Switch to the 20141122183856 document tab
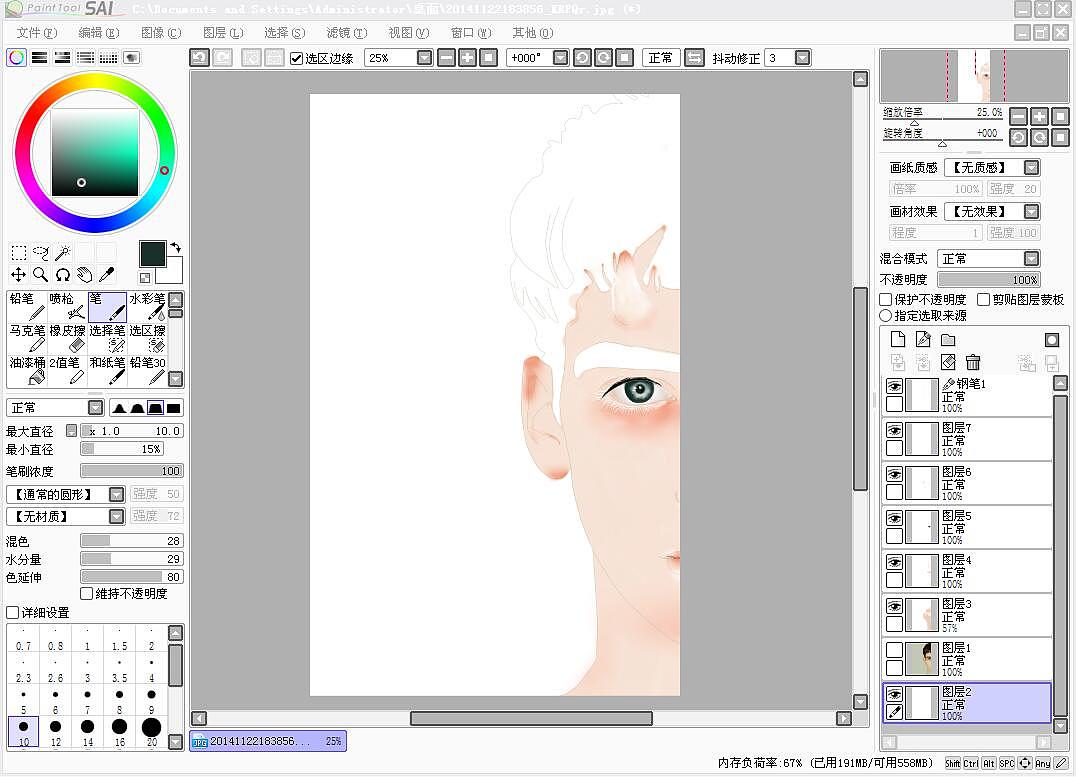The image size is (1076, 777). click(268, 741)
